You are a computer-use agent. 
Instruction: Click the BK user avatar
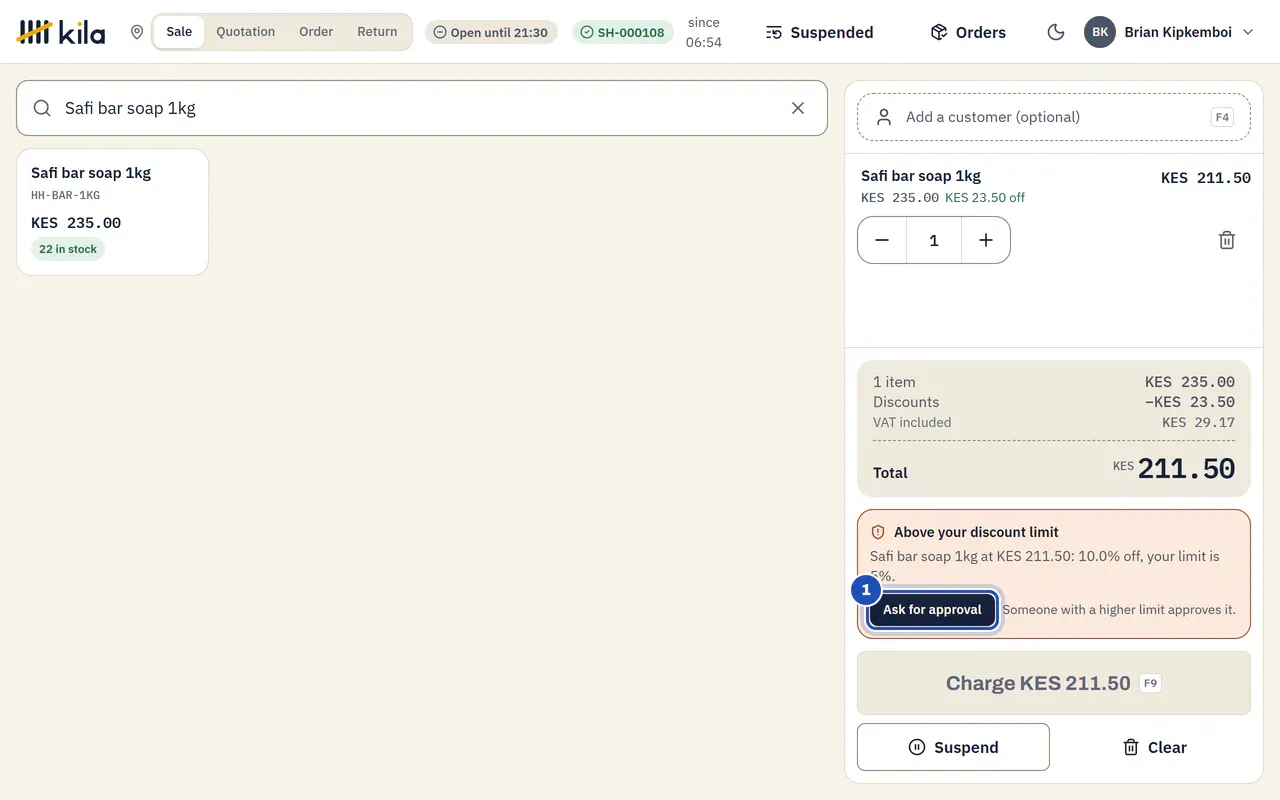[x=1100, y=32]
